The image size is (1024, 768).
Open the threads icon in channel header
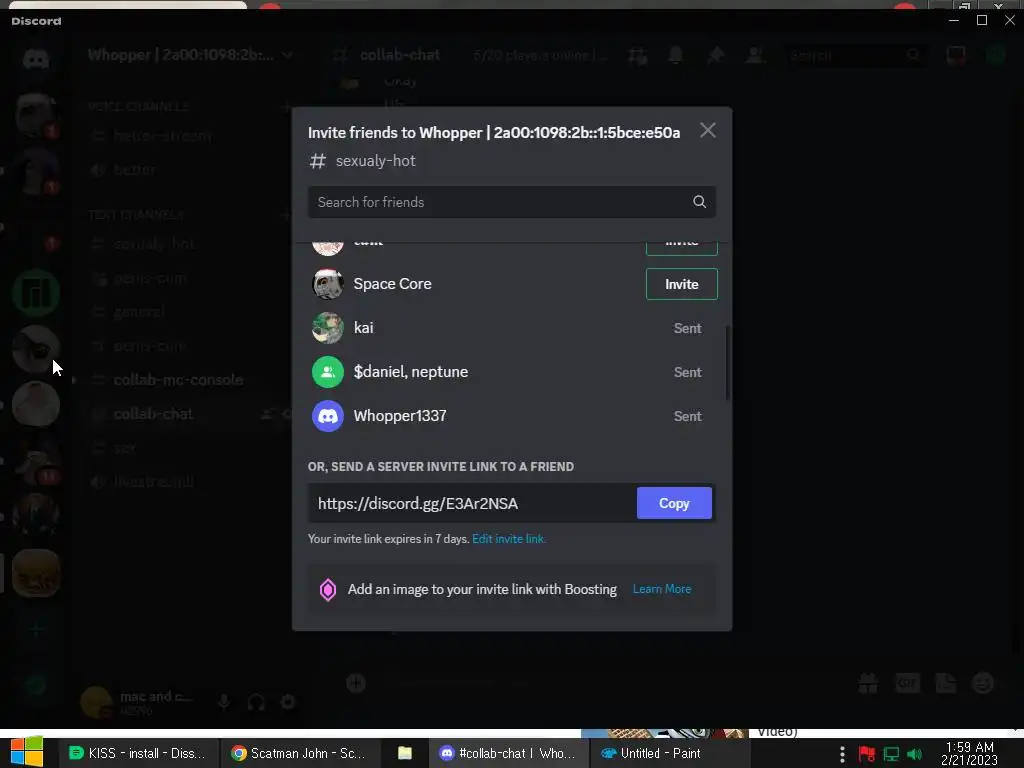637,56
